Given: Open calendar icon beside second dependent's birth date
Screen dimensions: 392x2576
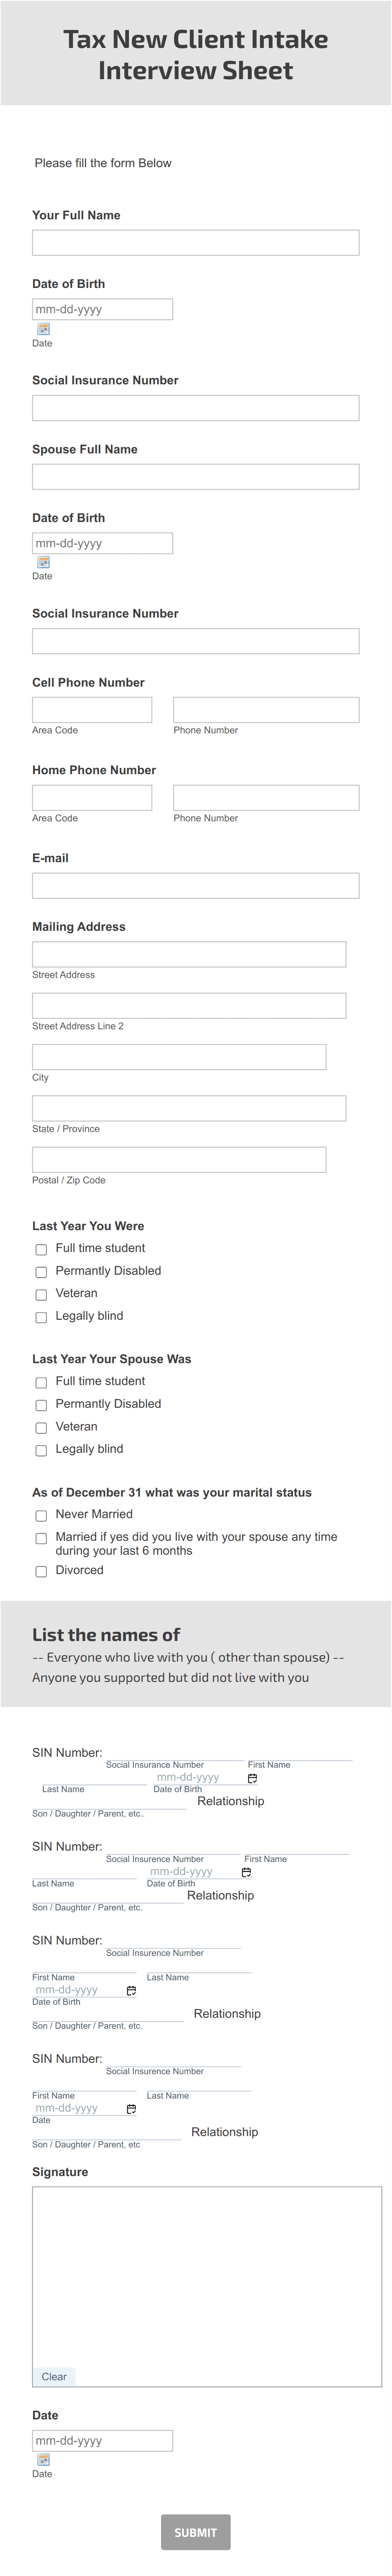Looking at the screenshot, I should coord(246,1873).
